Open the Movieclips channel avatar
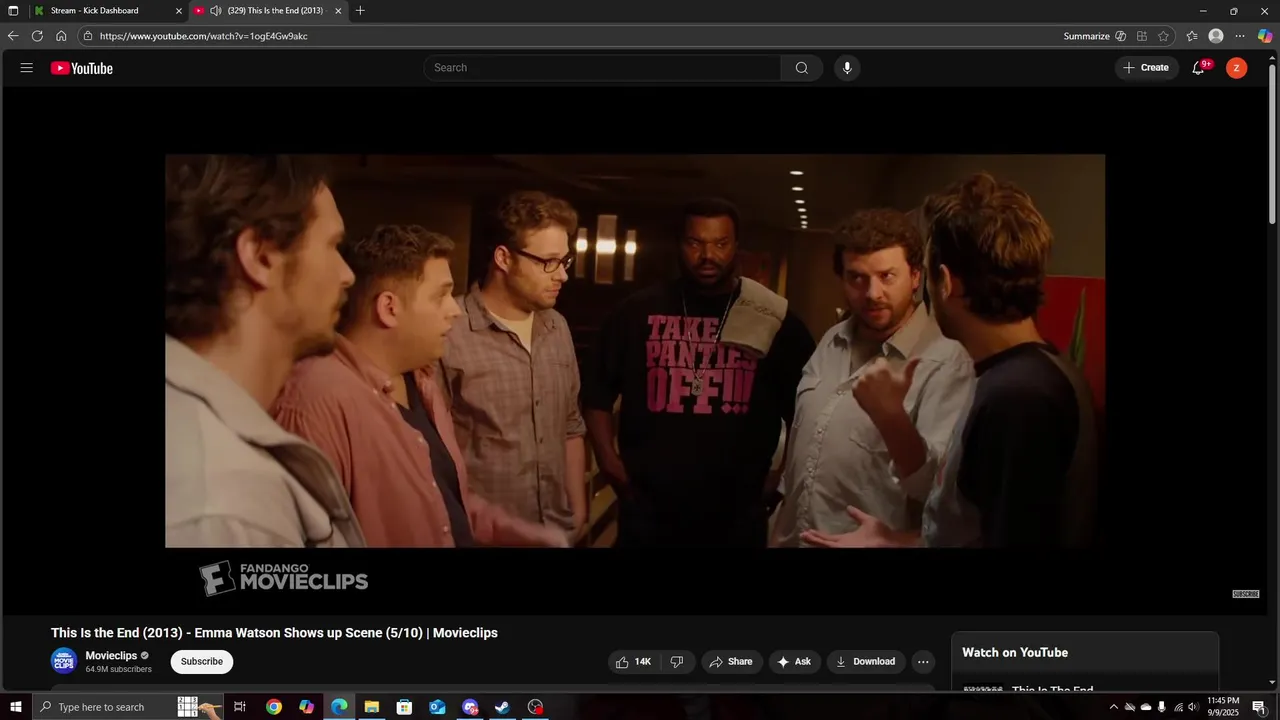Image resolution: width=1280 pixels, height=720 pixels. [64, 661]
